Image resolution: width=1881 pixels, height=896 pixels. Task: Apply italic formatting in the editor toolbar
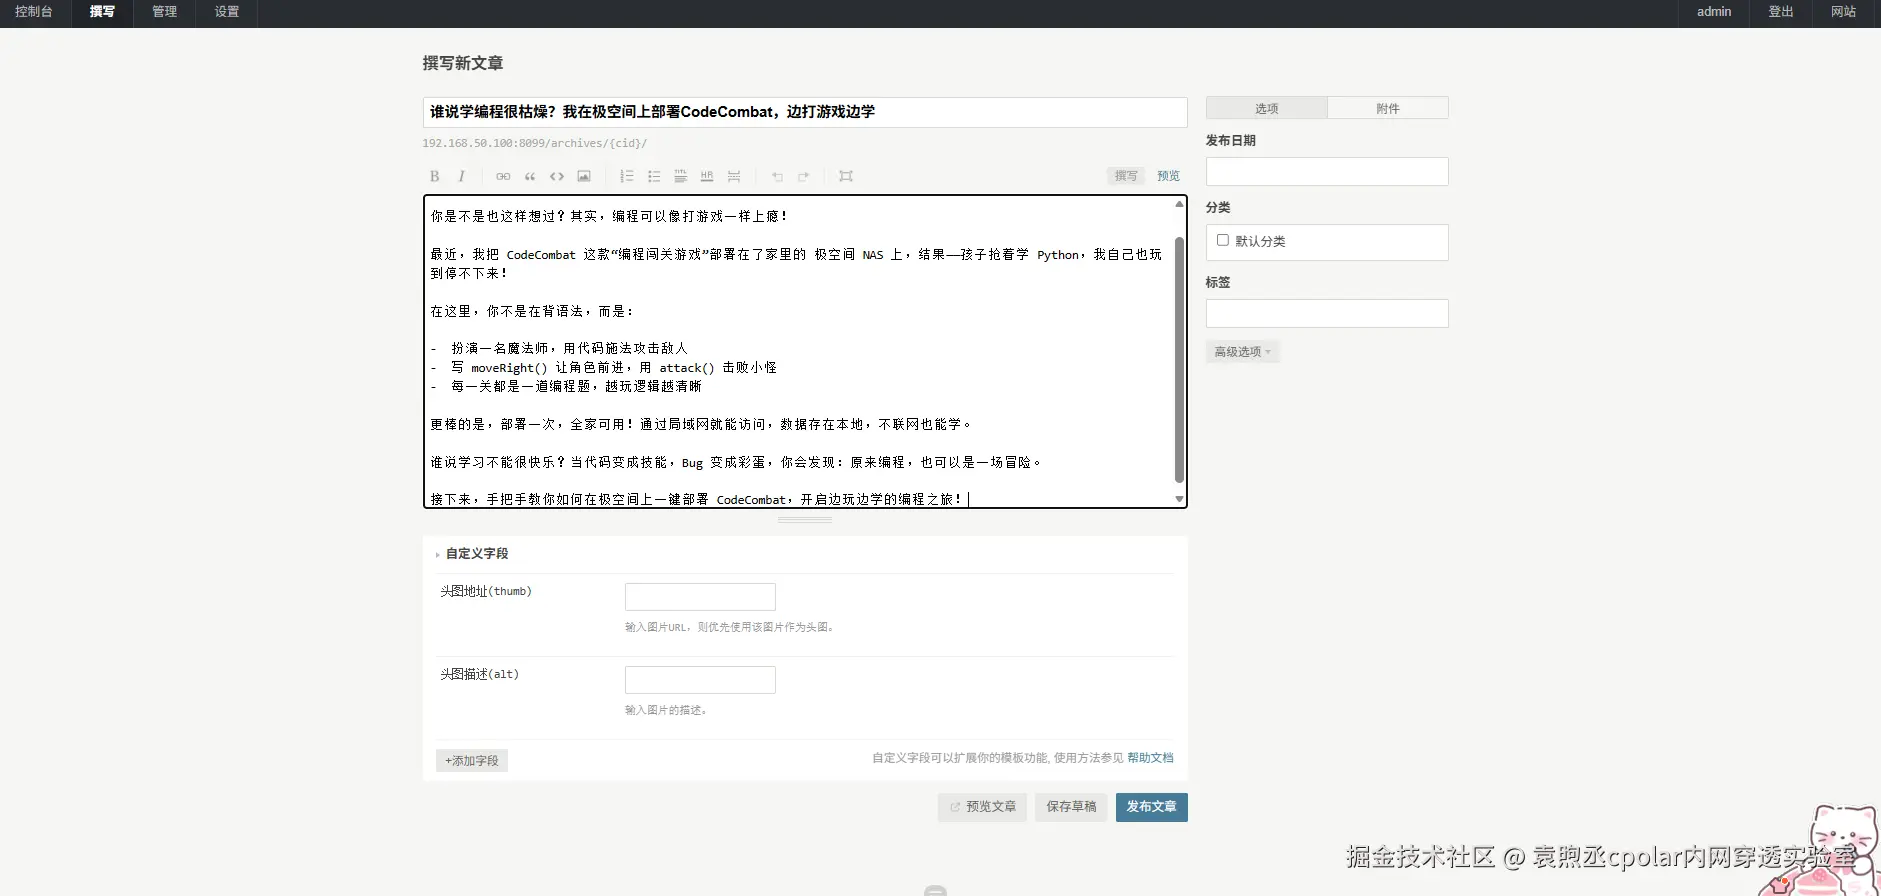point(461,176)
